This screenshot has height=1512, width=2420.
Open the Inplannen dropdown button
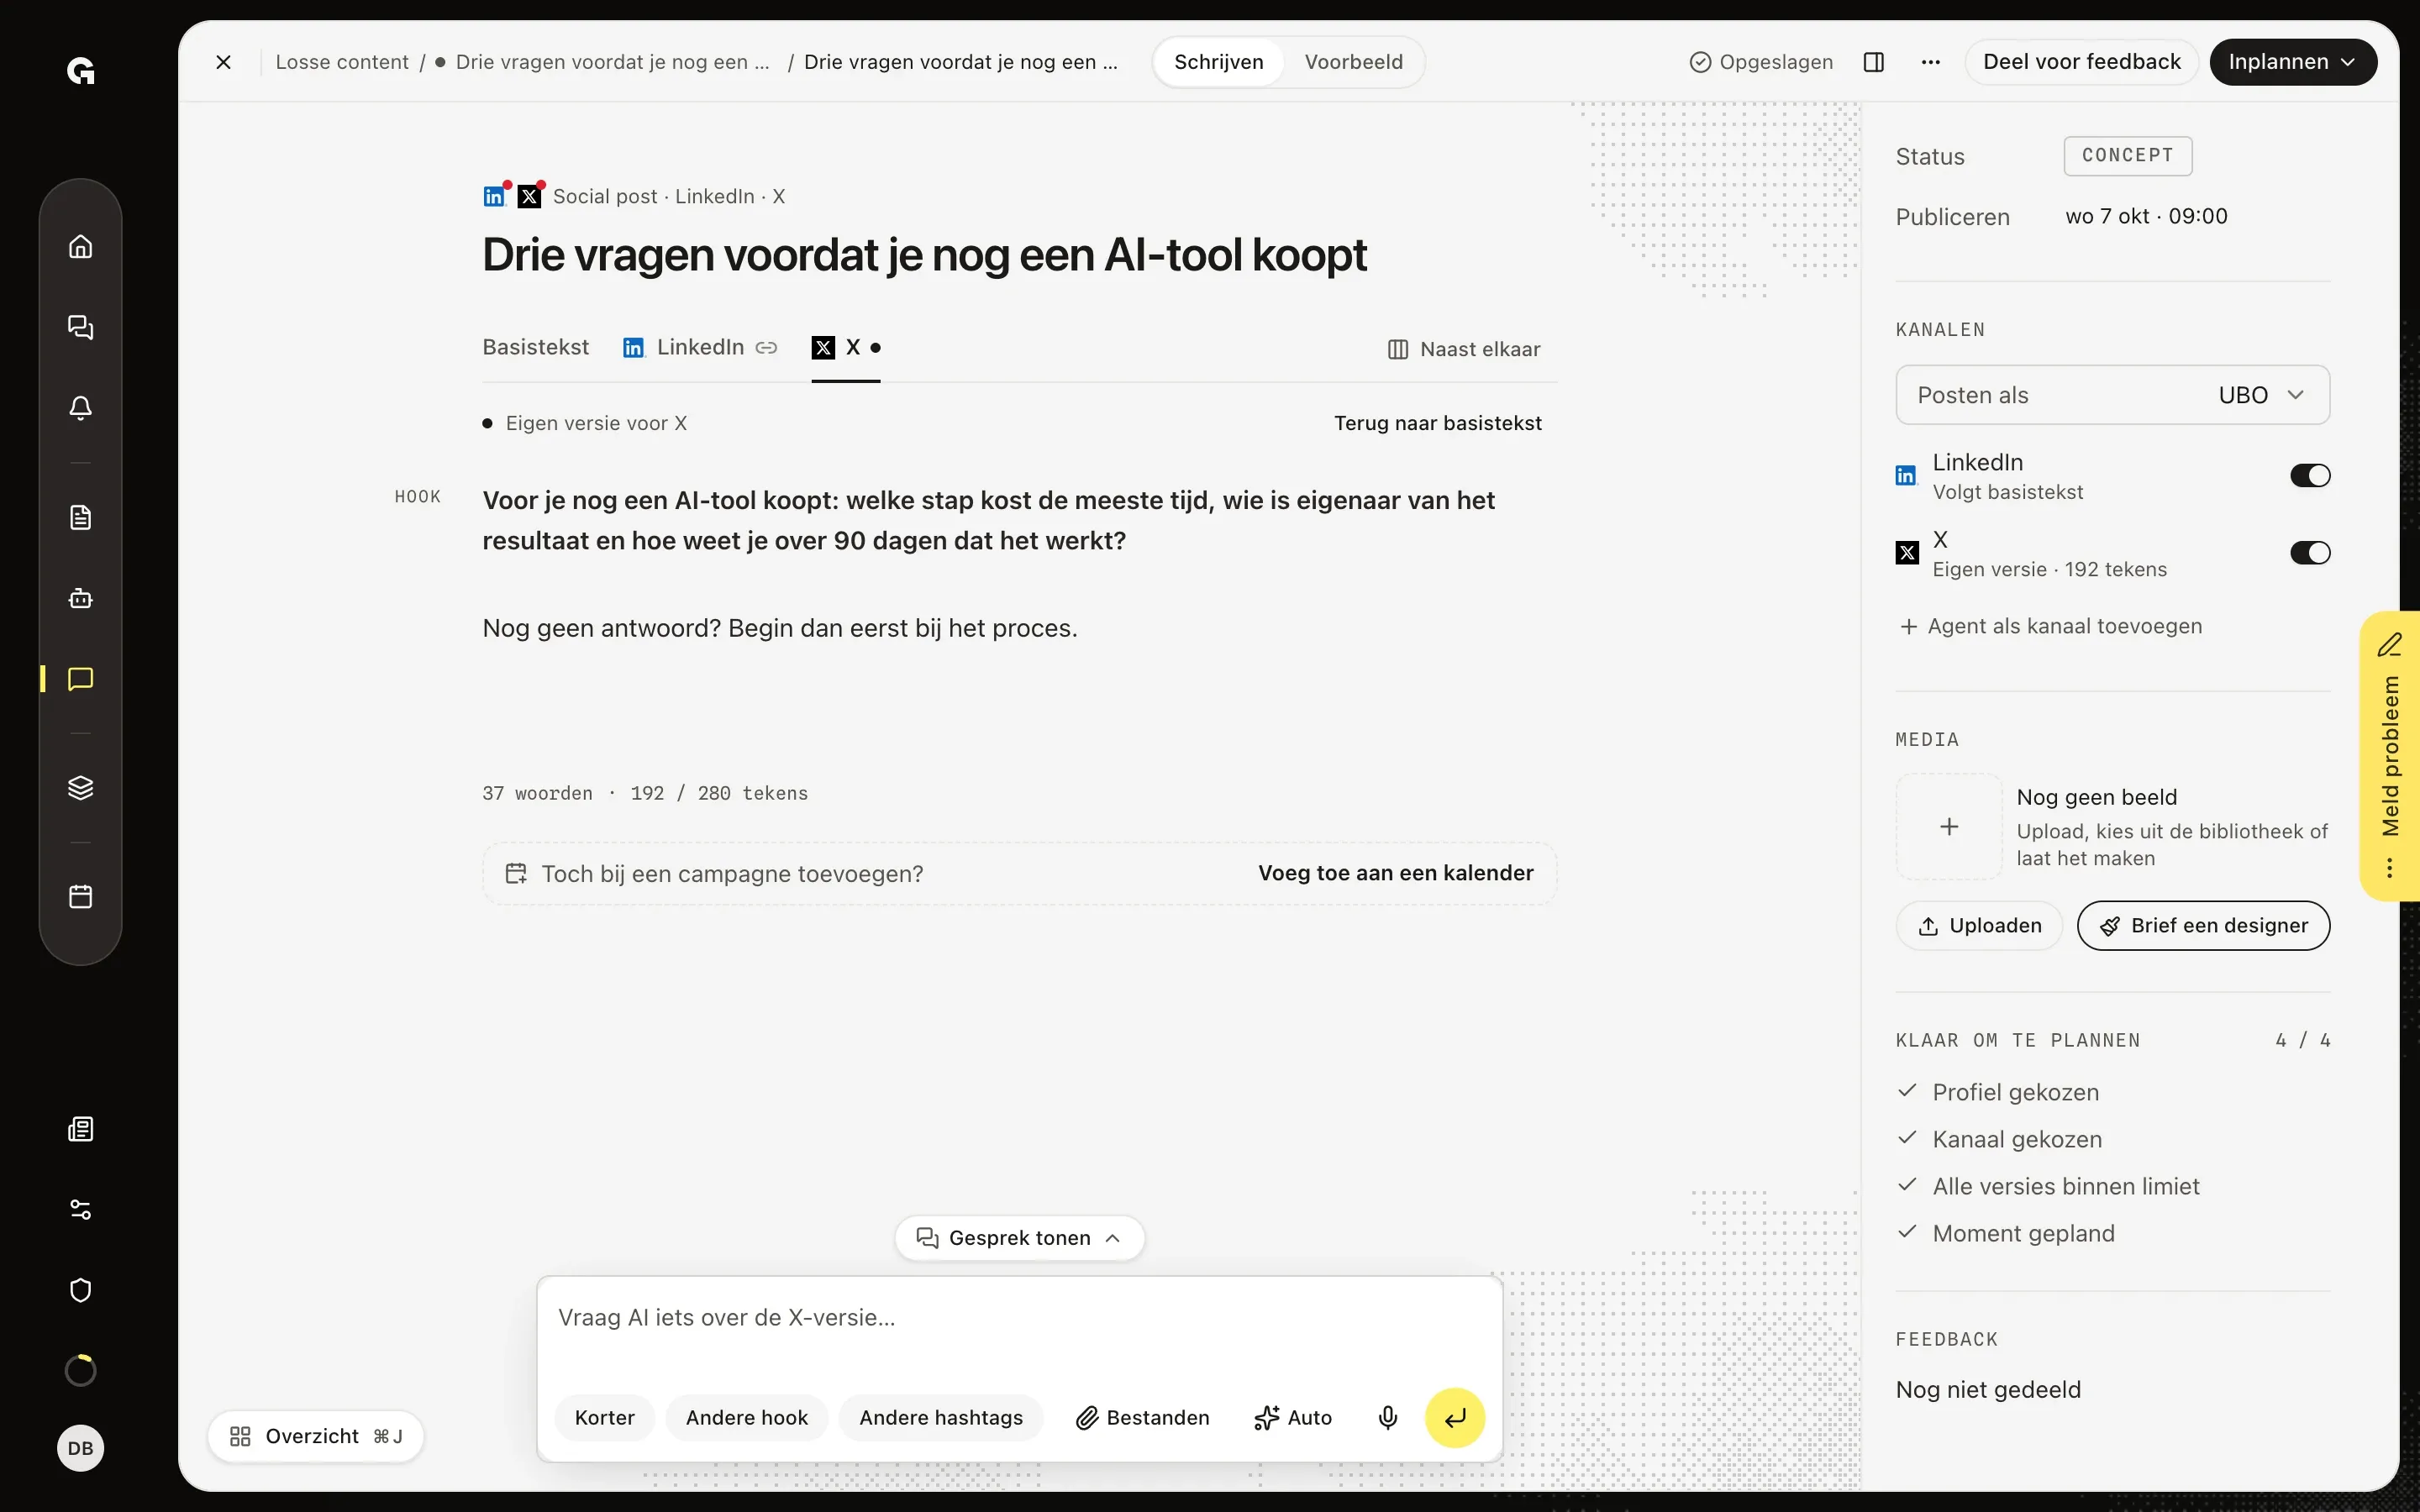pos(2293,62)
